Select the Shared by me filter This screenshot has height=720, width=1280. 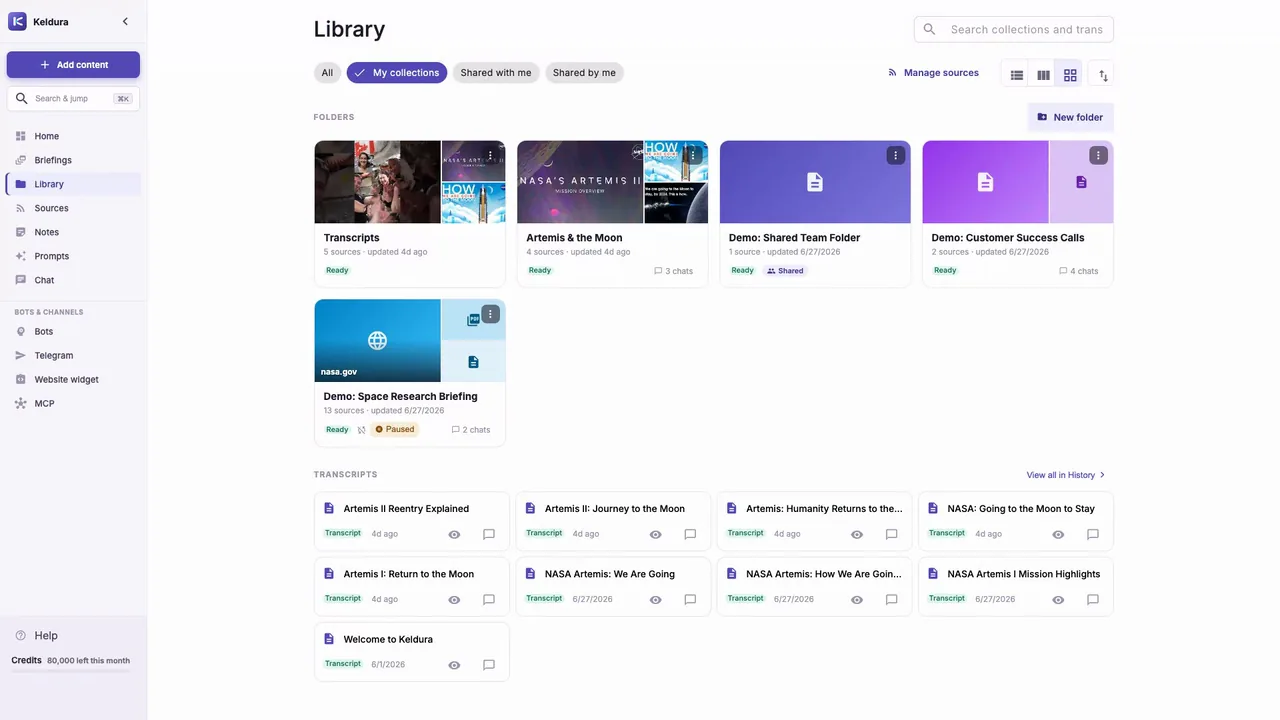pyautogui.click(x=584, y=73)
